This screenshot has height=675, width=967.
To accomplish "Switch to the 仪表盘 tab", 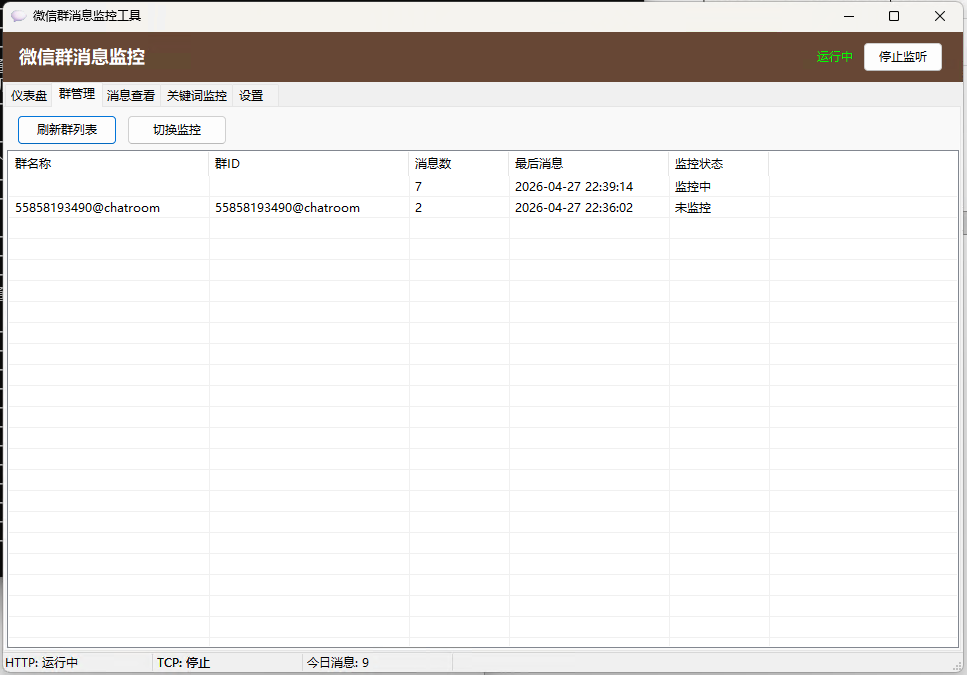I will [28, 95].
